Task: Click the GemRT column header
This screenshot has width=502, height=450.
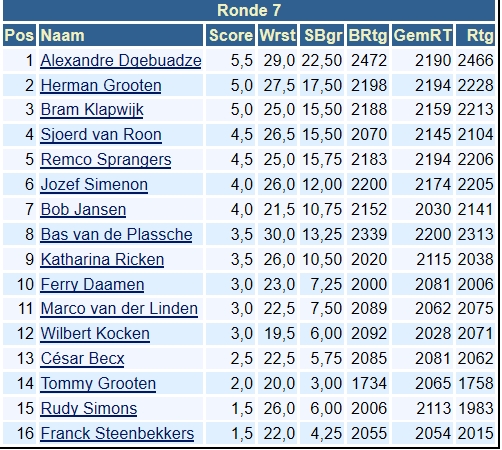Action: 422,35
